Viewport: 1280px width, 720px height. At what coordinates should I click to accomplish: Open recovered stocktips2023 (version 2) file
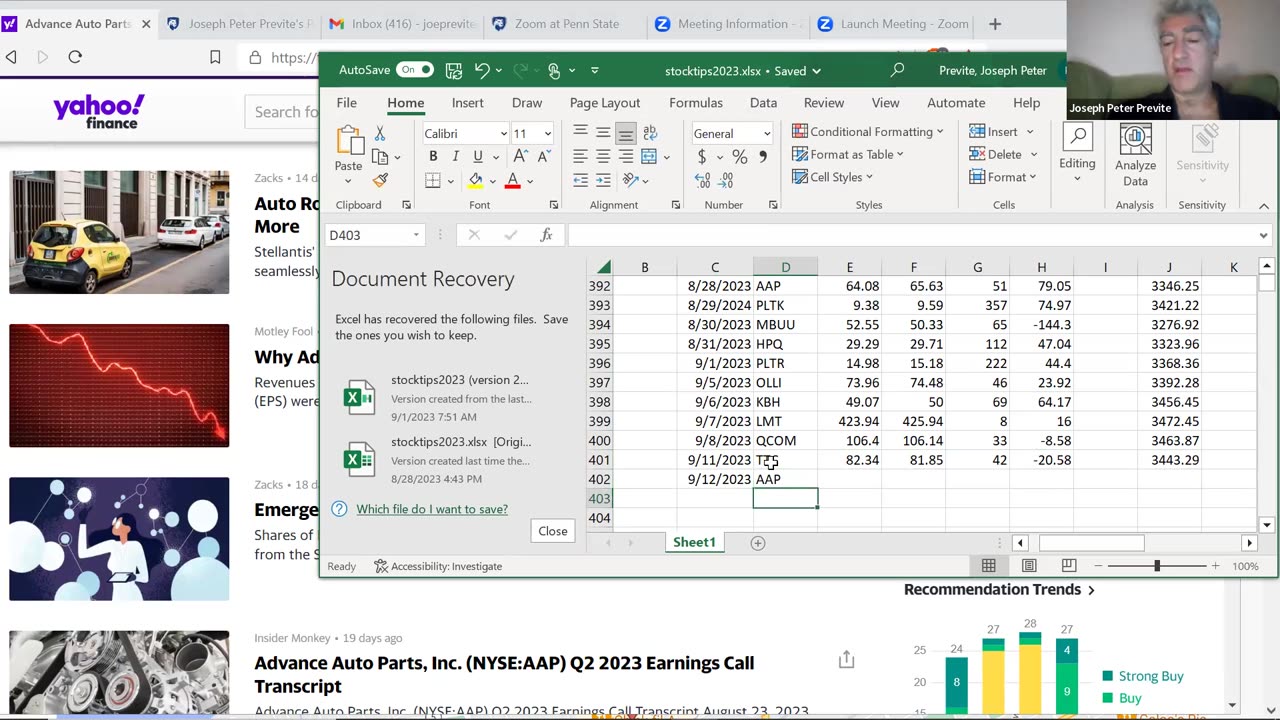pos(452,397)
